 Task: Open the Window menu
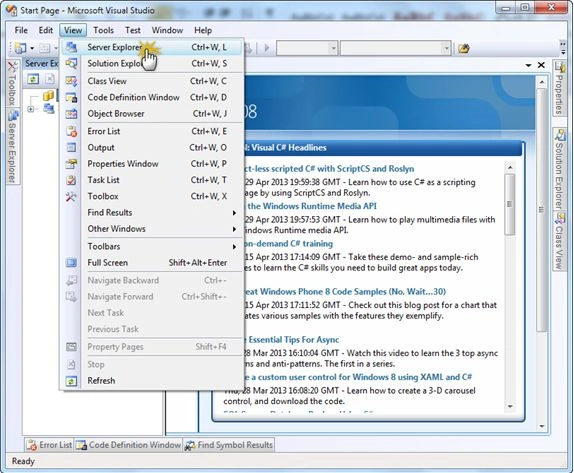point(167,30)
